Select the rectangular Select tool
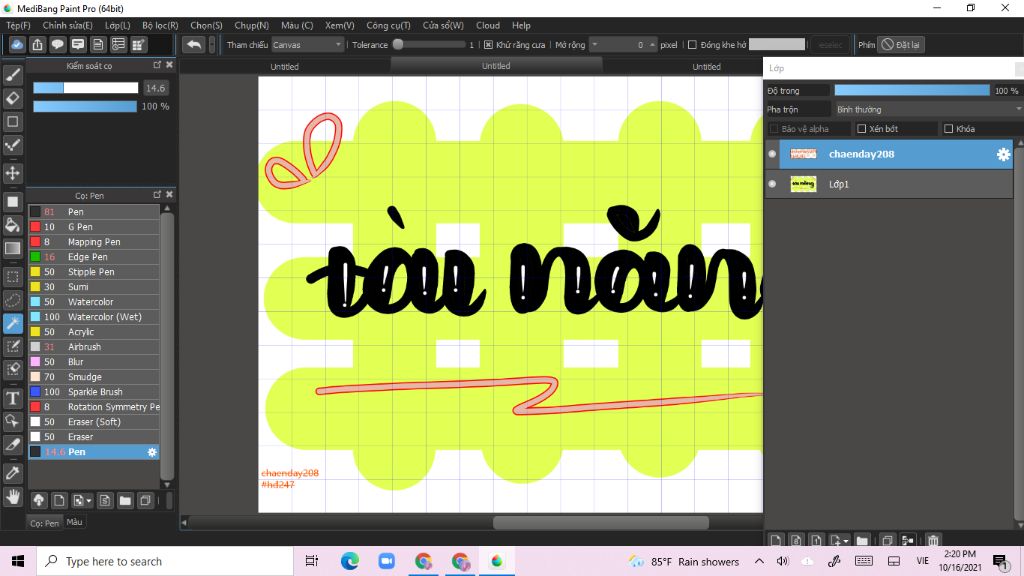 coord(12,277)
